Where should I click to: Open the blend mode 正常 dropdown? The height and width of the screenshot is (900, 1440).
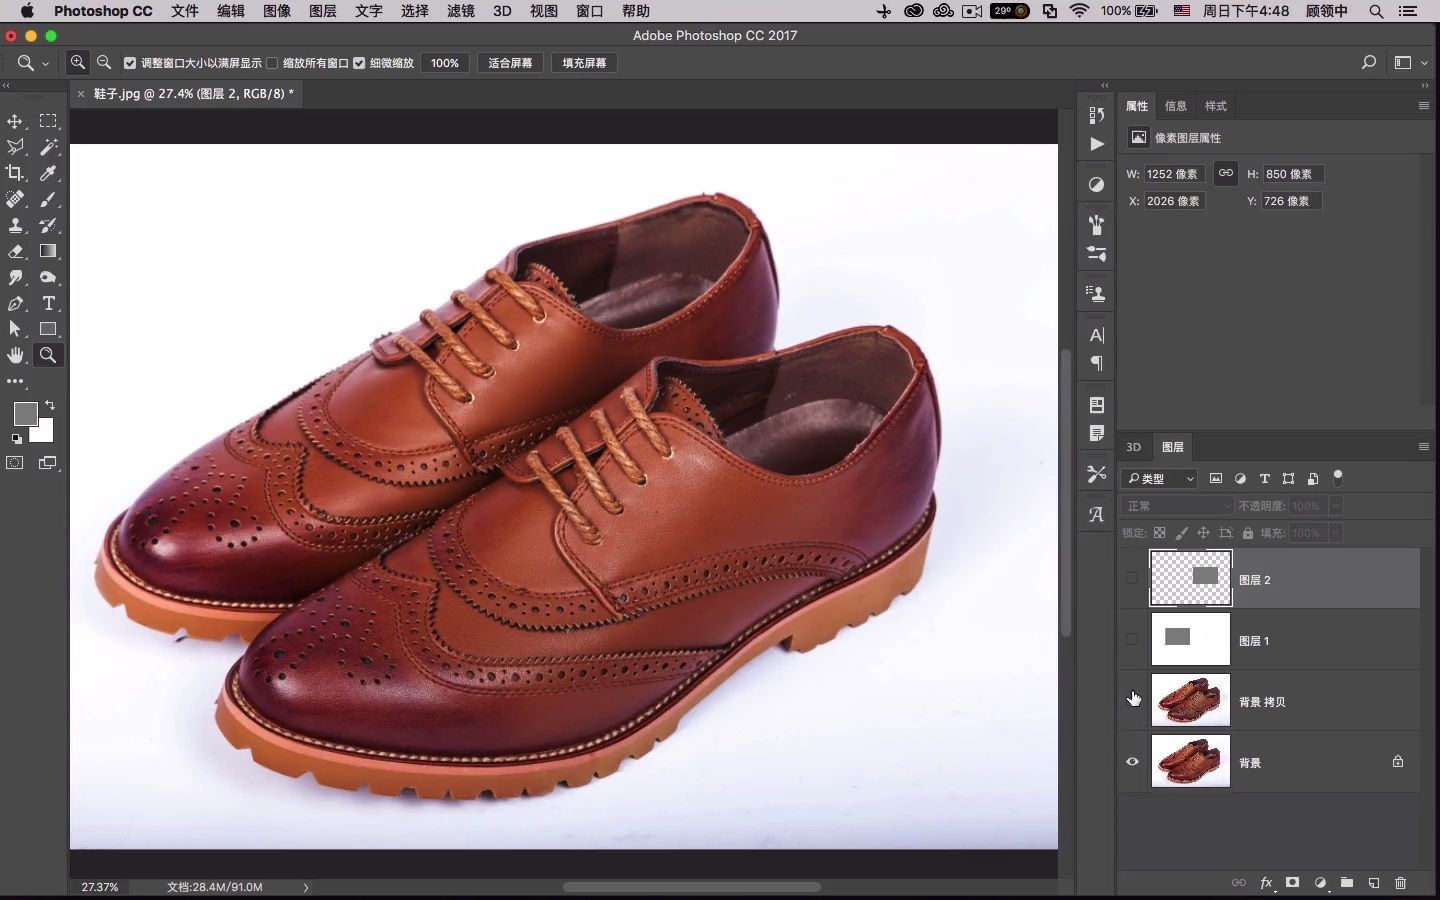[x=1178, y=506]
